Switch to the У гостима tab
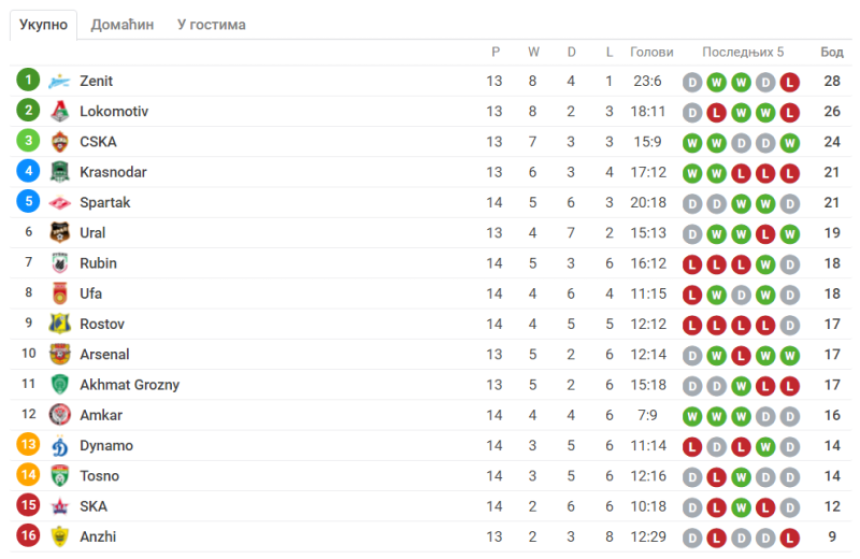 point(211,25)
